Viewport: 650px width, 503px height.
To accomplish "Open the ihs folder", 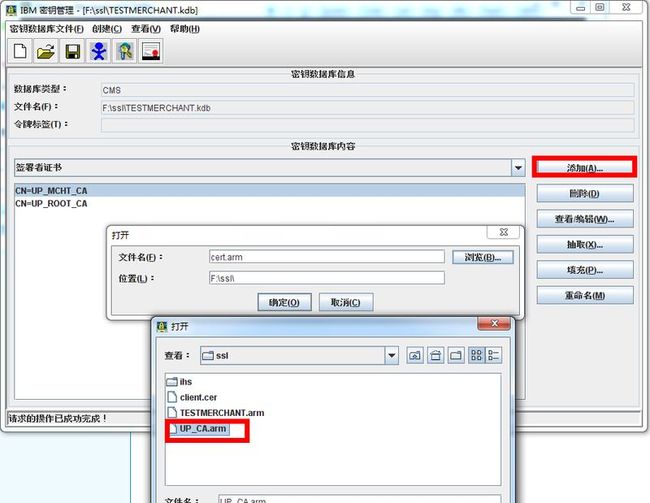I will click(179, 382).
